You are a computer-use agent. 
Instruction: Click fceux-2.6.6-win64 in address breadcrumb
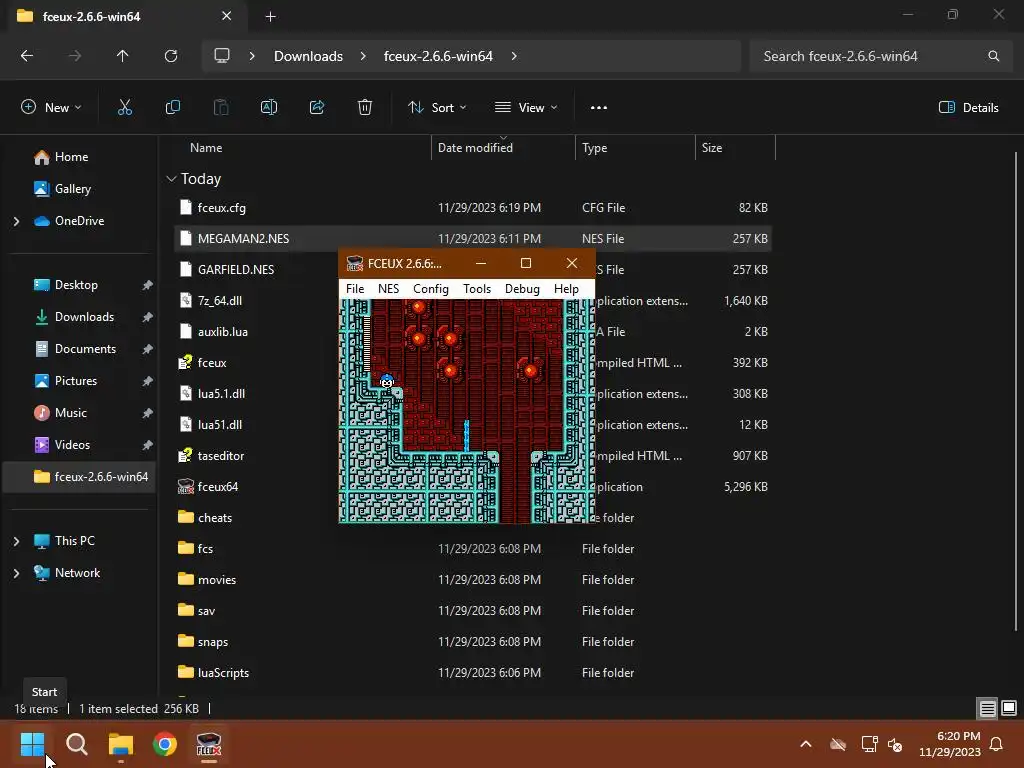click(438, 56)
